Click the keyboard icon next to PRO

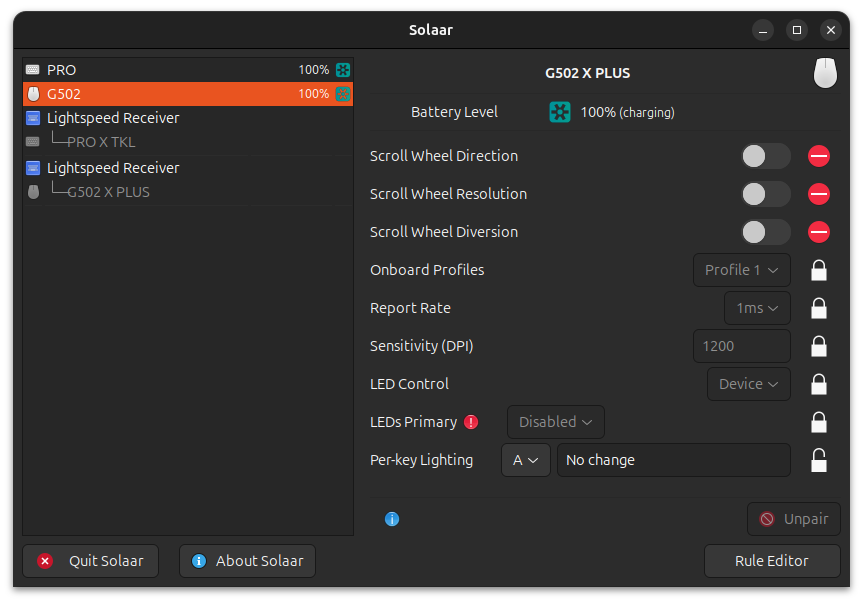point(33,70)
